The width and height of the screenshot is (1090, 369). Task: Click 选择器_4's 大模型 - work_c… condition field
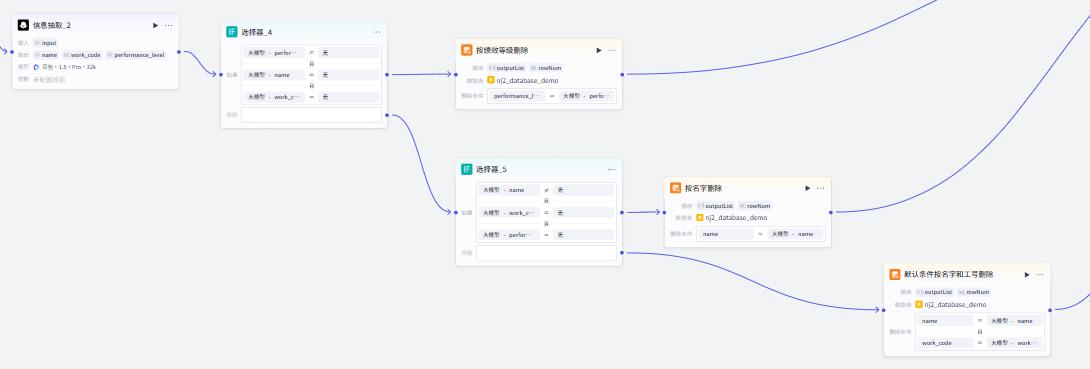tap(274, 97)
